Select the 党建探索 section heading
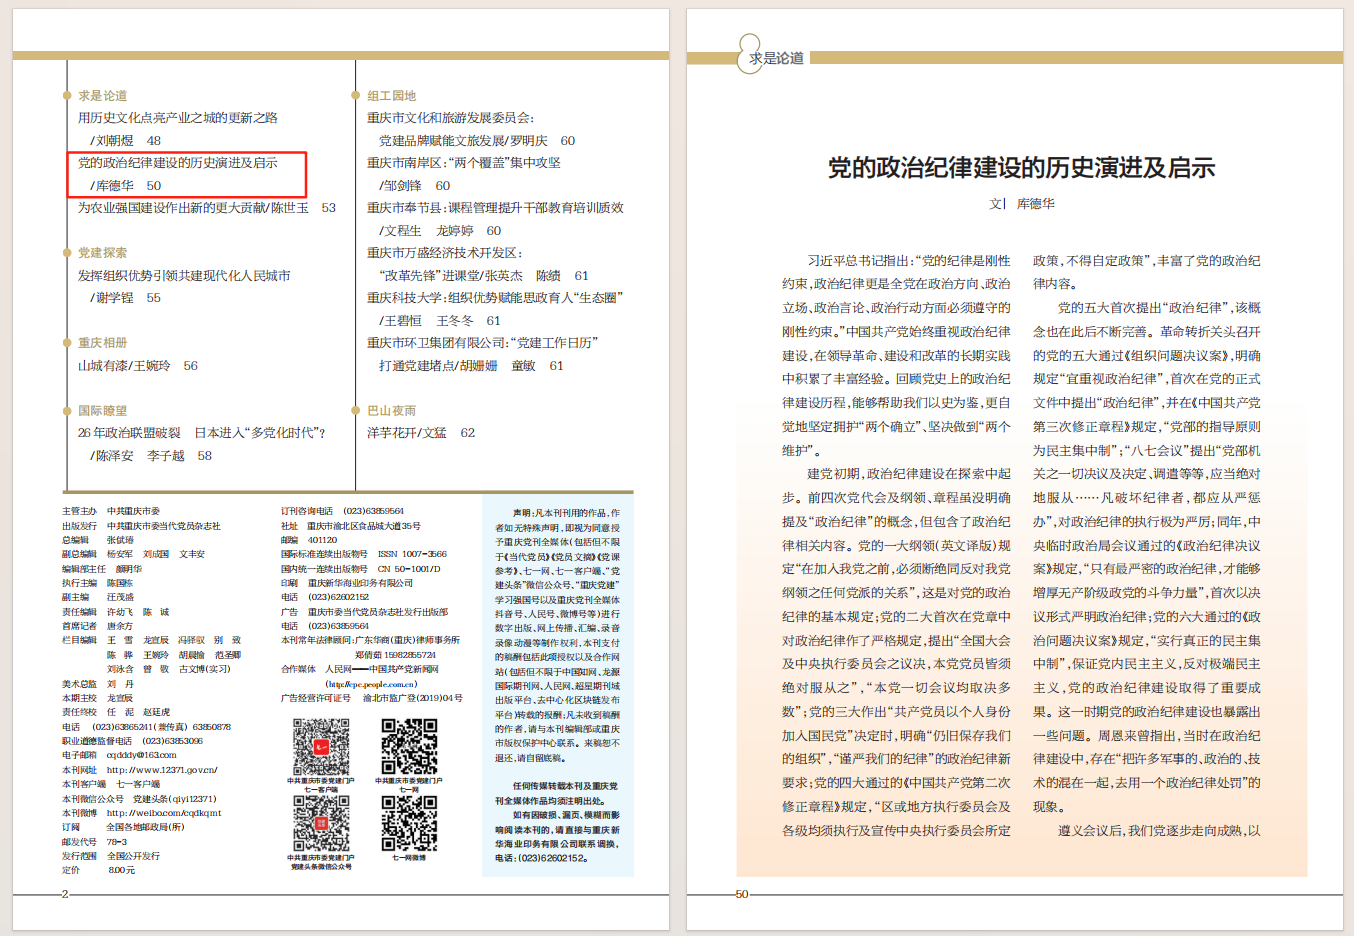This screenshot has width=1354, height=936. click(102, 253)
